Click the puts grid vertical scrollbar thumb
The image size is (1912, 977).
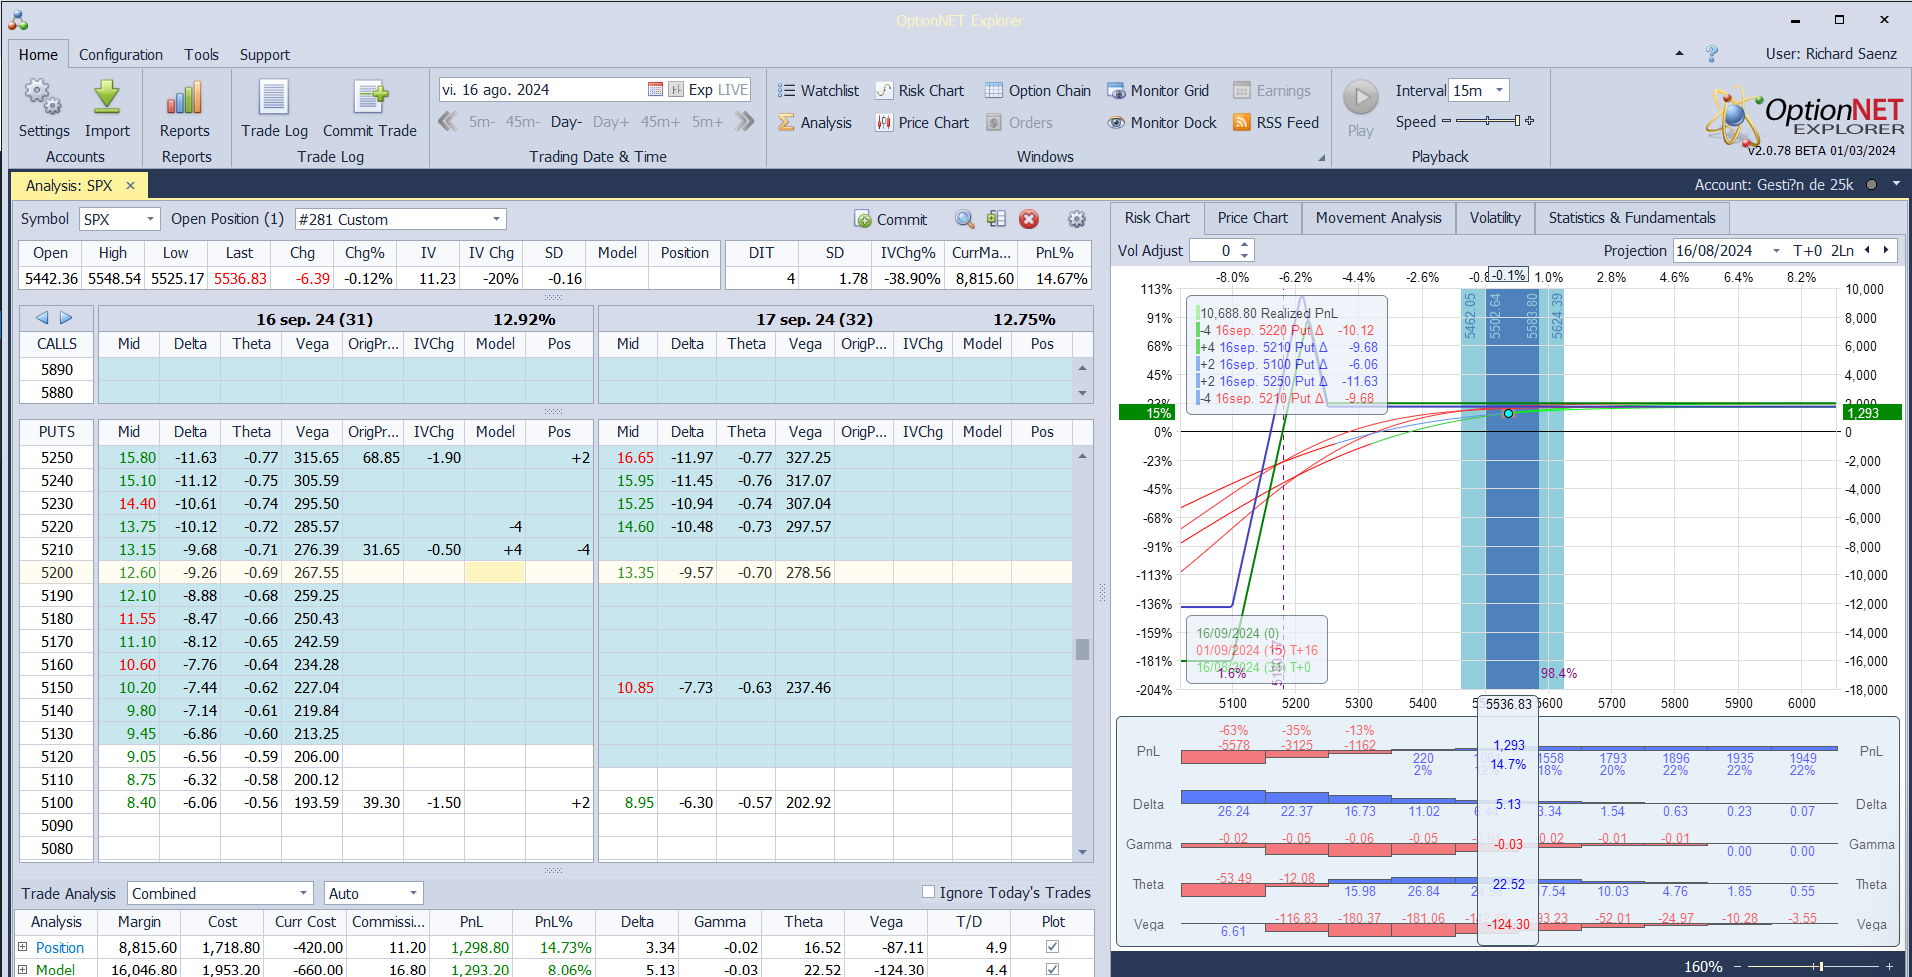point(1082,649)
